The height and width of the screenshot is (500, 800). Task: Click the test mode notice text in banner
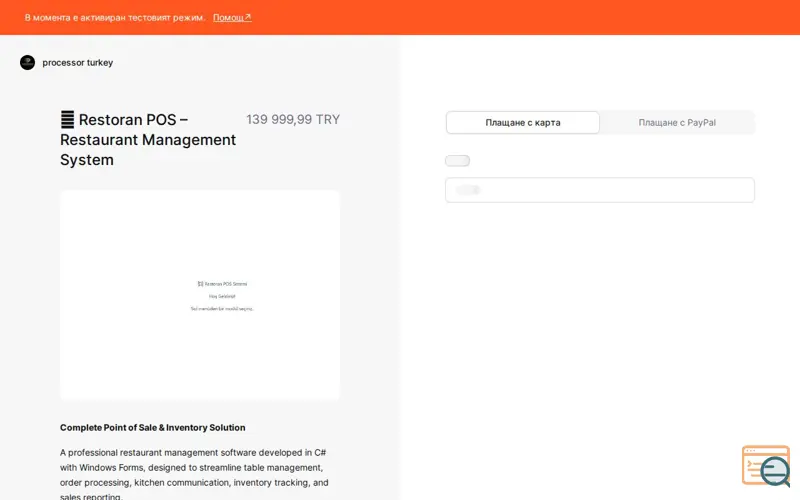115,17
